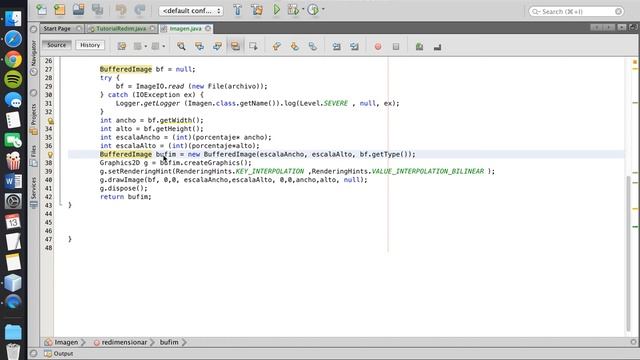Viewport: 640px width, 360px height.
Task: Open the minimized Files panel
Action: pyautogui.click(x=33, y=155)
